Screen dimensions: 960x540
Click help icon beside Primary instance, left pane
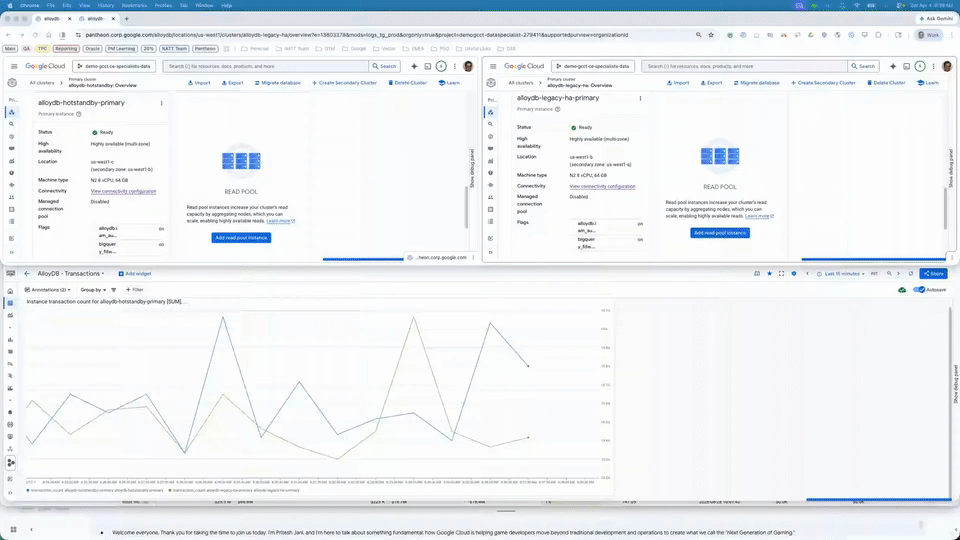point(78,114)
